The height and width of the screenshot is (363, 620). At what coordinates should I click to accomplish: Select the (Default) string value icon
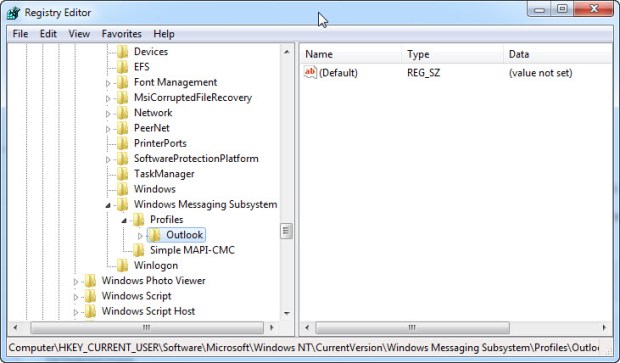(310, 72)
